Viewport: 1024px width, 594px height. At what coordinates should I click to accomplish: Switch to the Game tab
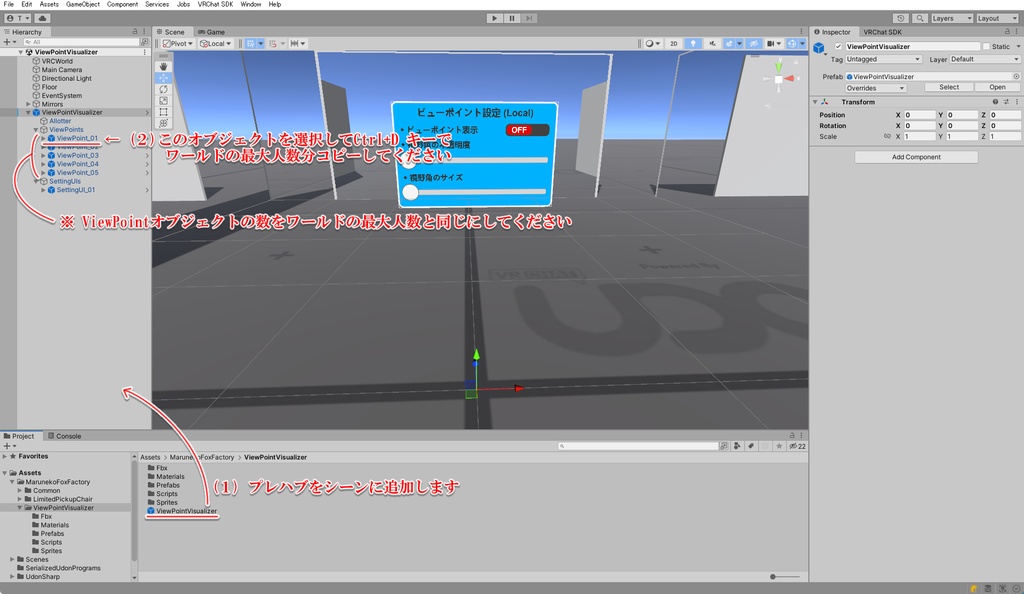pos(212,31)
